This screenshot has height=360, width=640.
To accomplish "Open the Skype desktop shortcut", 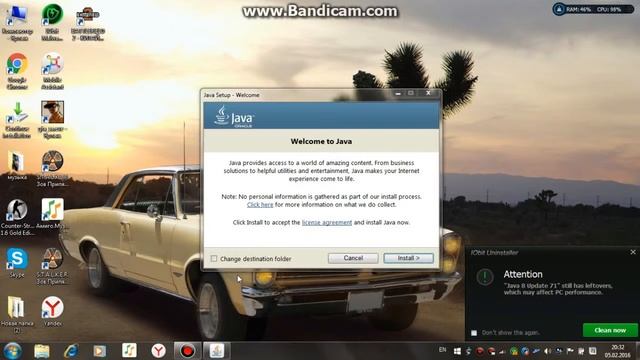I will coord(17,262).
